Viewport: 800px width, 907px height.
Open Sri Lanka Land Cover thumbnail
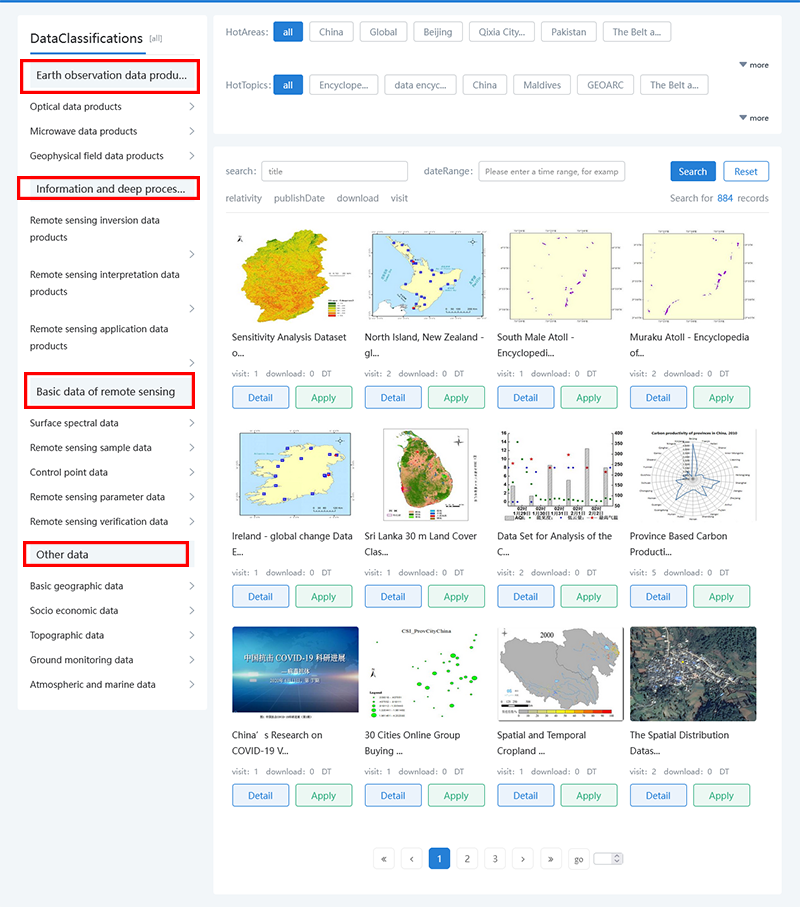coord(424,475)
